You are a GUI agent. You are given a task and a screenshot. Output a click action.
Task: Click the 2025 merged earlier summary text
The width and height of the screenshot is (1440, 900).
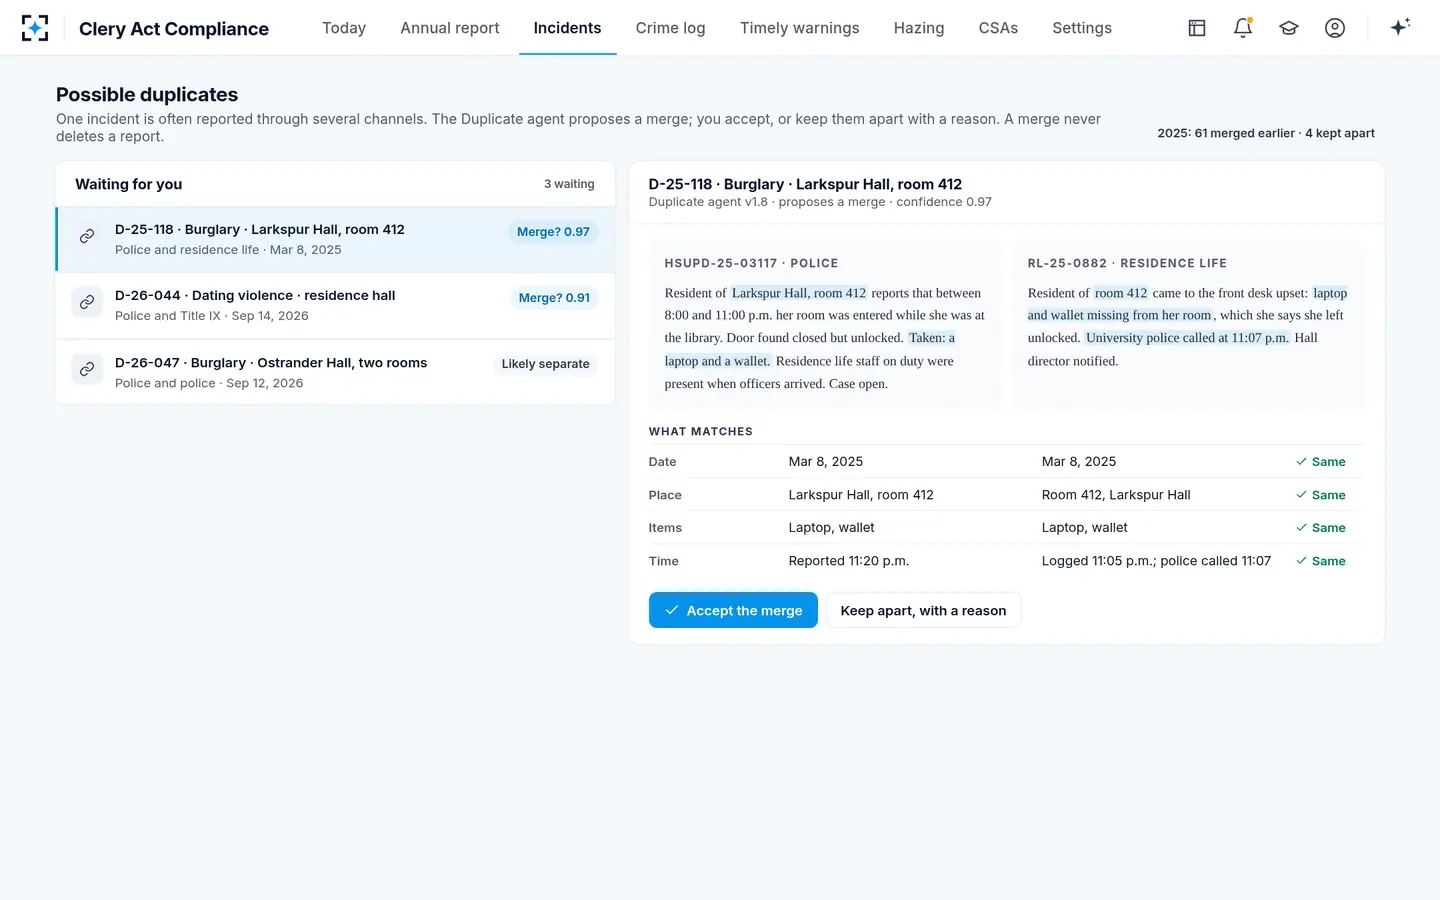coord(1266,133)
